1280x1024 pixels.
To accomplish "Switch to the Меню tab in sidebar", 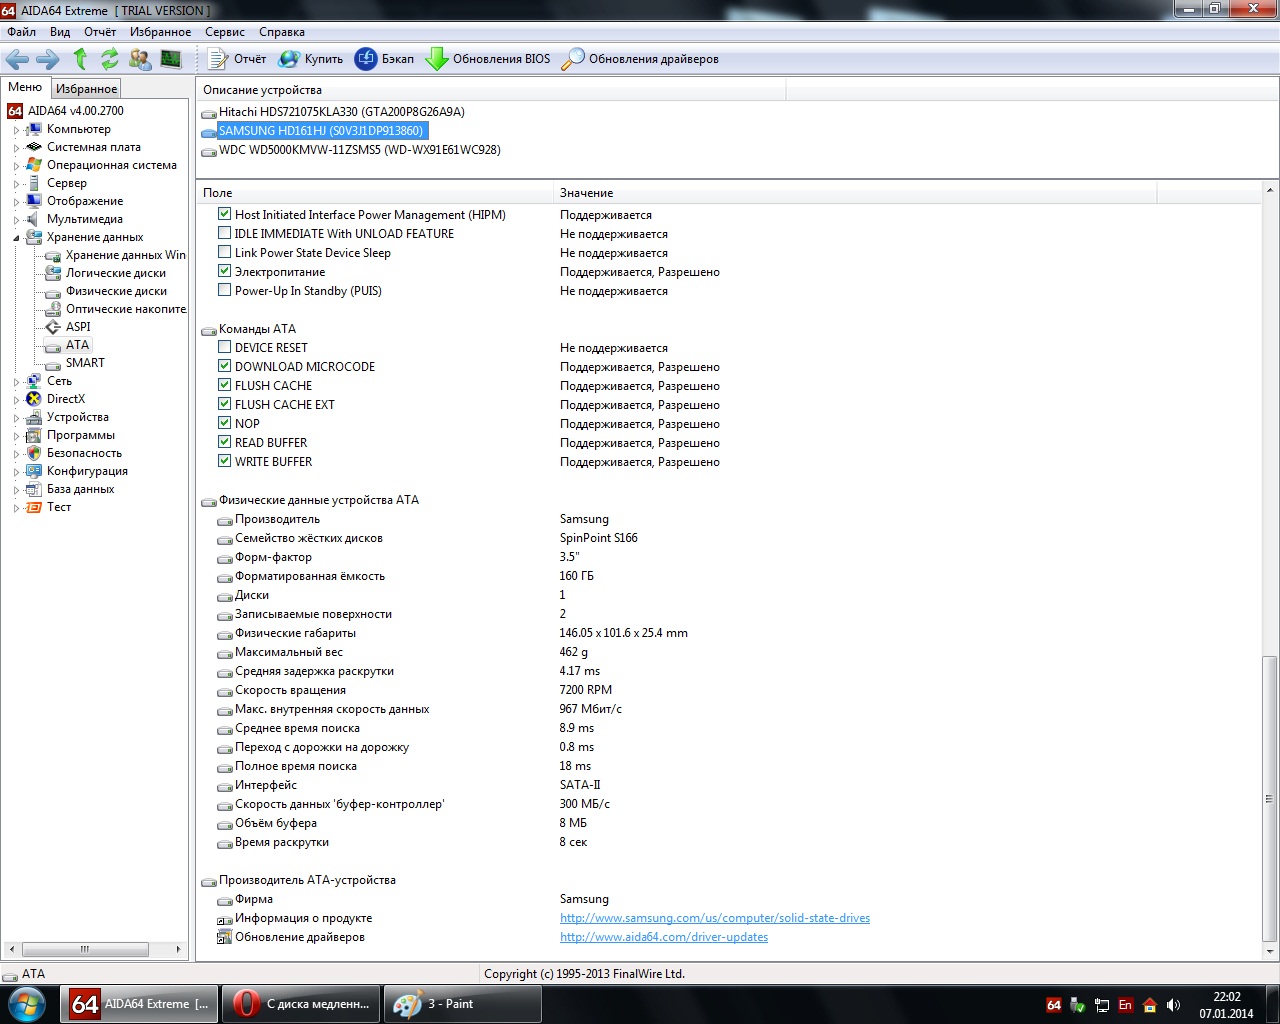I will point(25,88).
